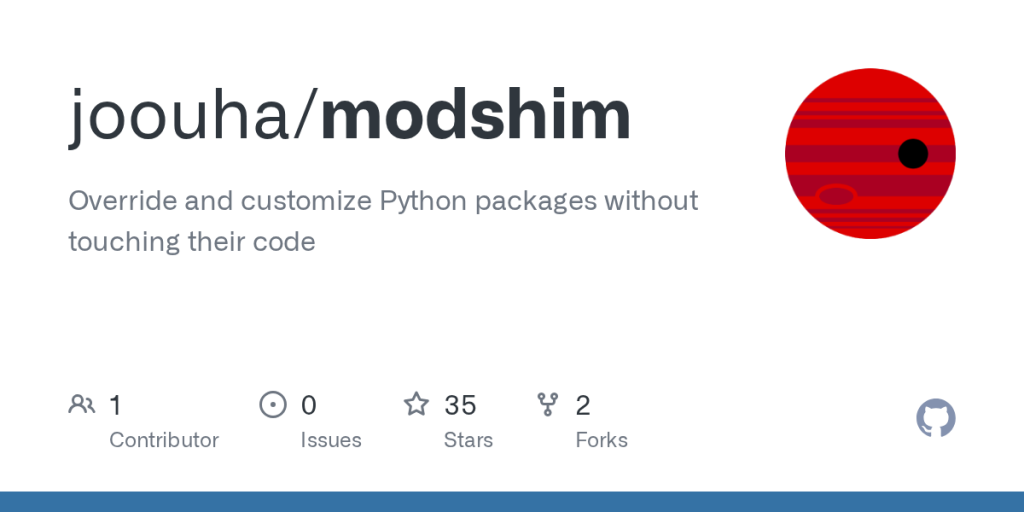Image resolution: width=1024 pixels, height=512 pixels.
Task: Click the Forks branch icon
Action: point(547,404)
